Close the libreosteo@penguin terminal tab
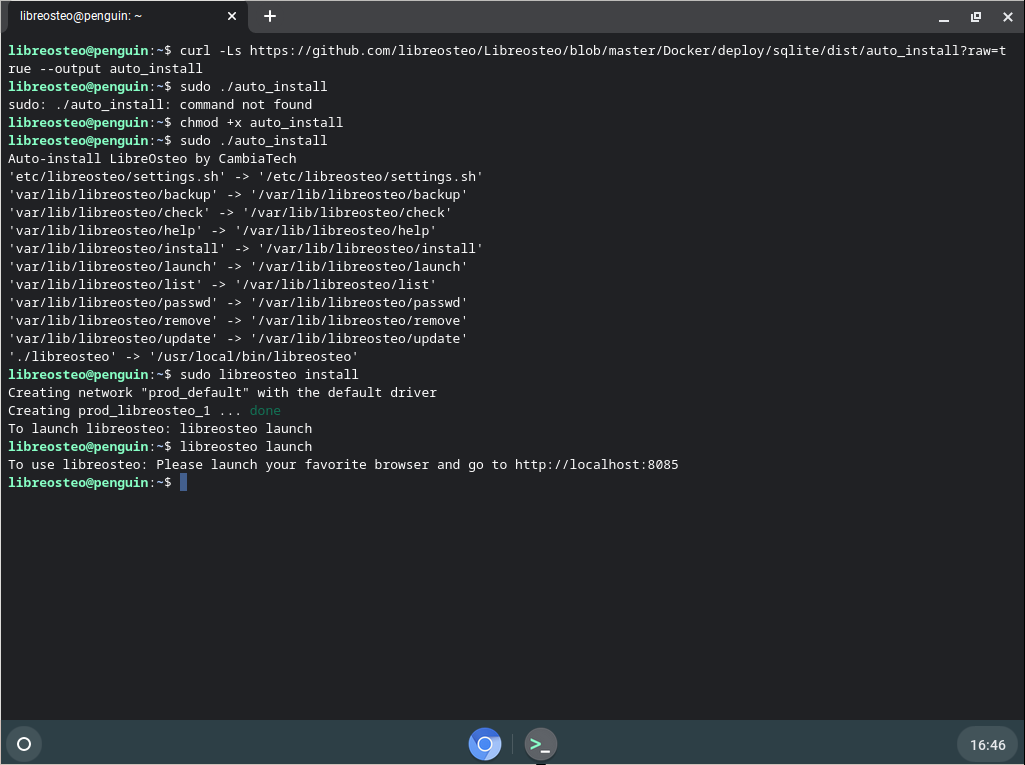 232,16
